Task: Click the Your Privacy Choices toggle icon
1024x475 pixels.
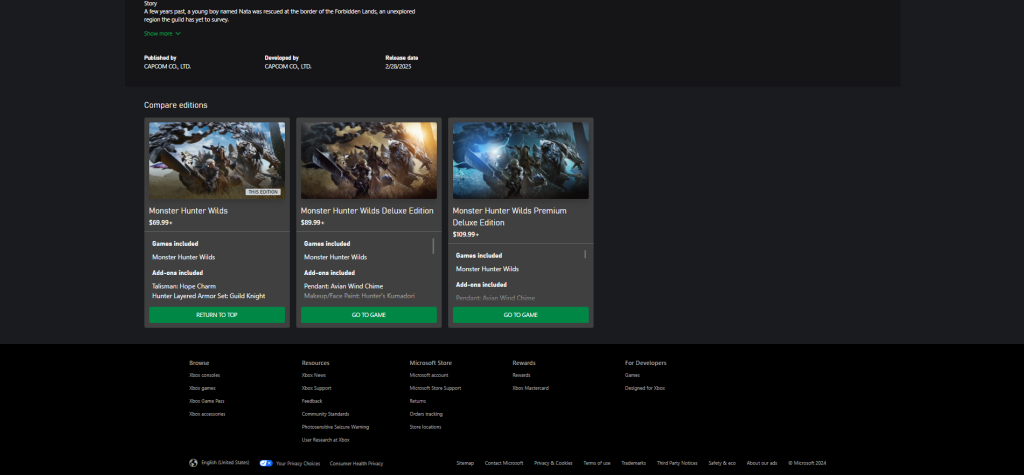Action: (266, 463)
